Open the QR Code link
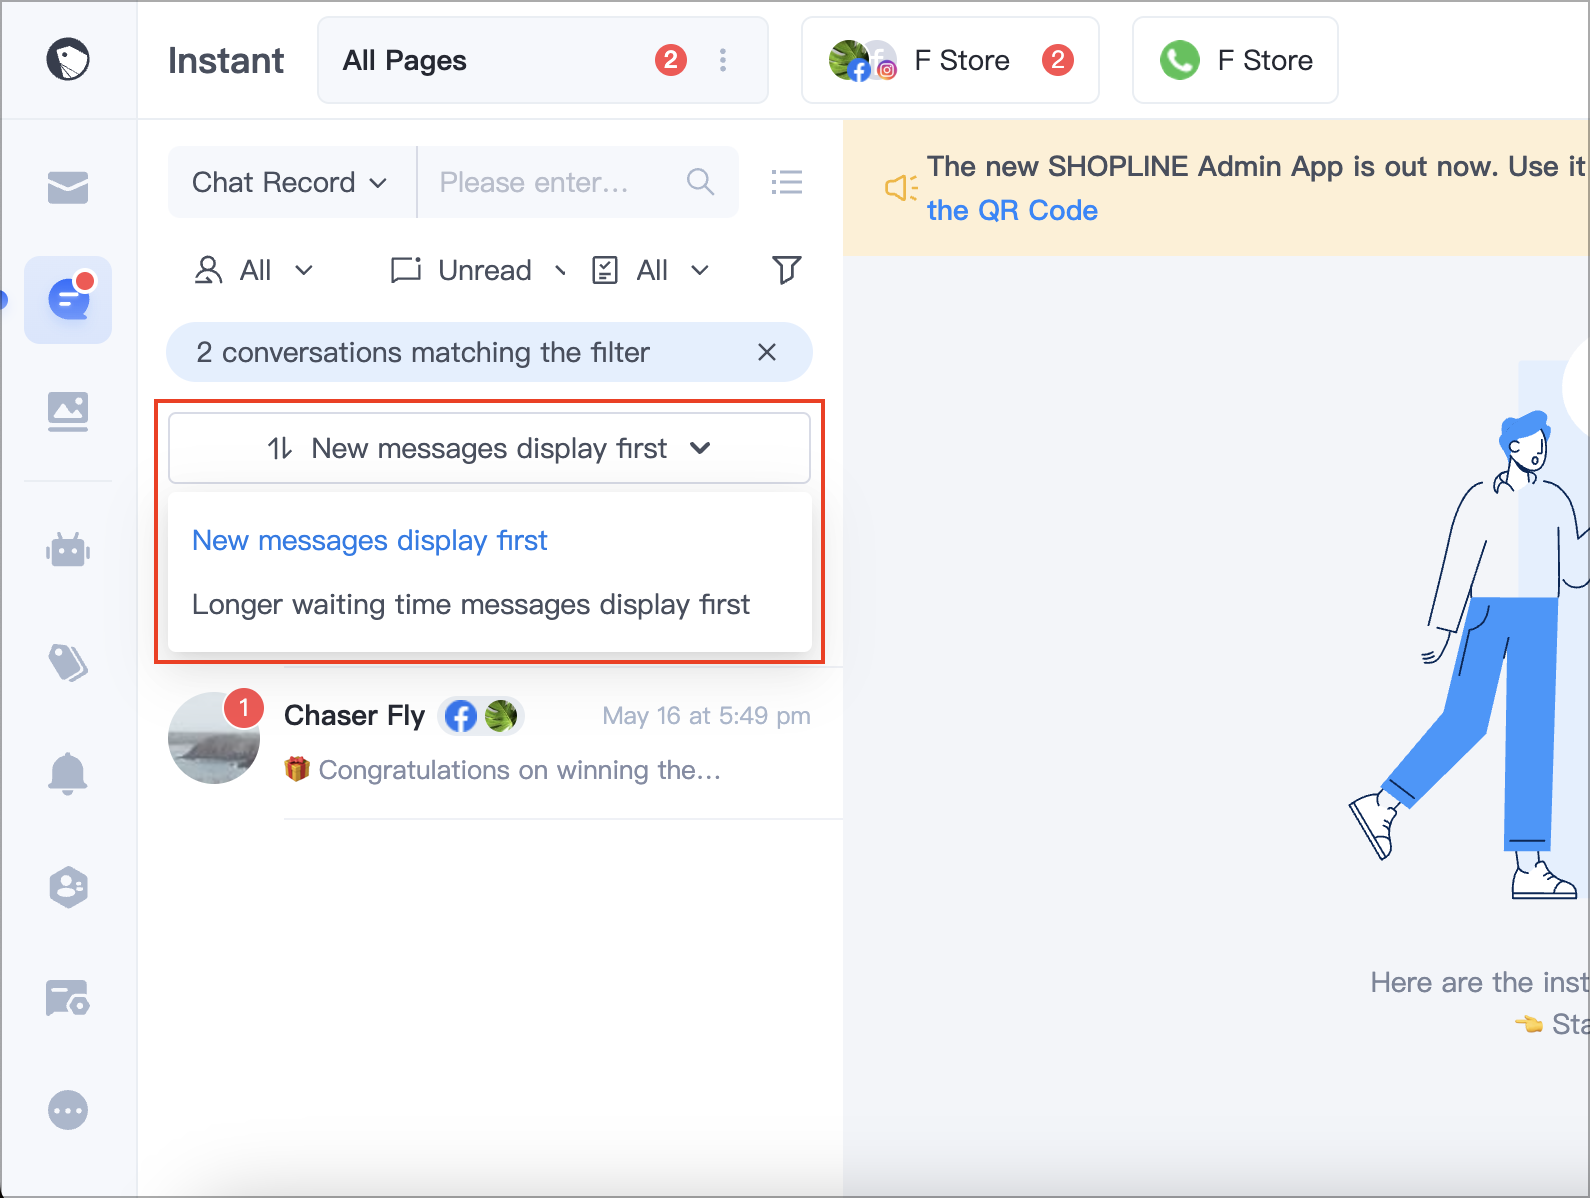The image size is (1590, 1198). tap(1012, 210)
